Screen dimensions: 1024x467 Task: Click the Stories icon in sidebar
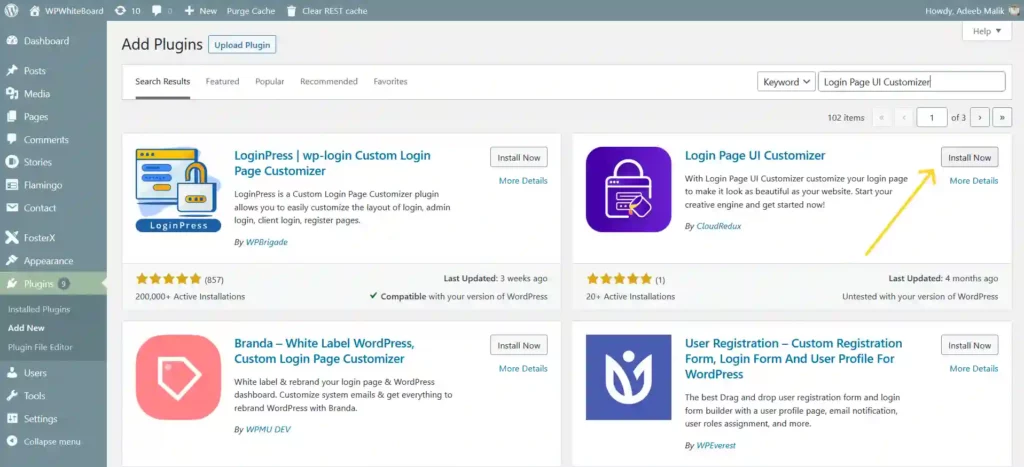[11, 162]
